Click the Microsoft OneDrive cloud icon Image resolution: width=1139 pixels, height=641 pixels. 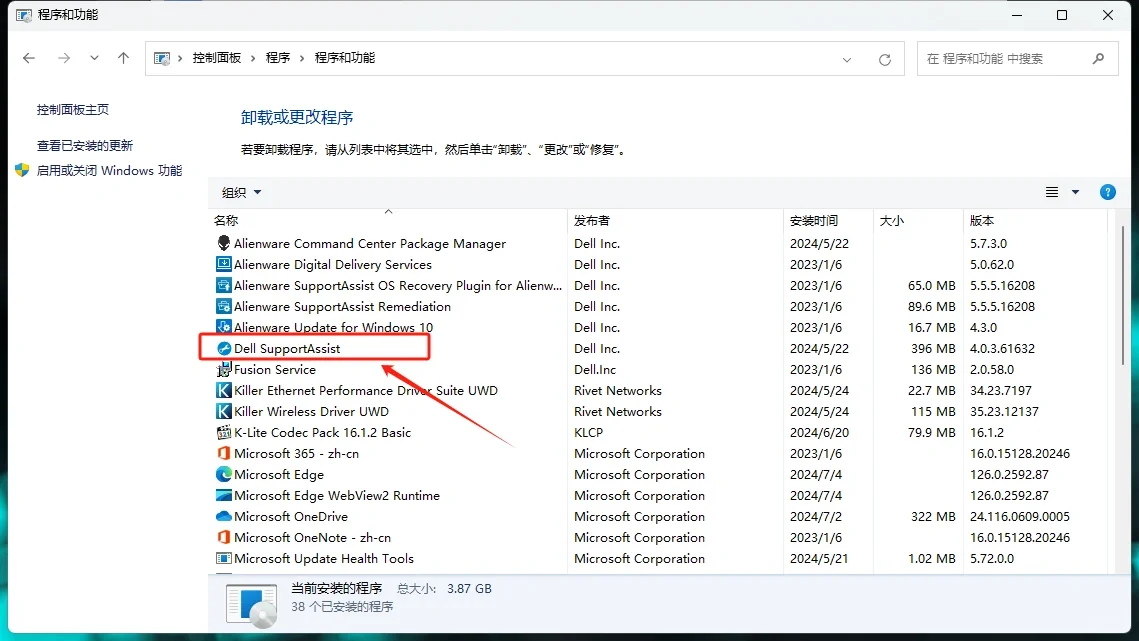[224, 517]
